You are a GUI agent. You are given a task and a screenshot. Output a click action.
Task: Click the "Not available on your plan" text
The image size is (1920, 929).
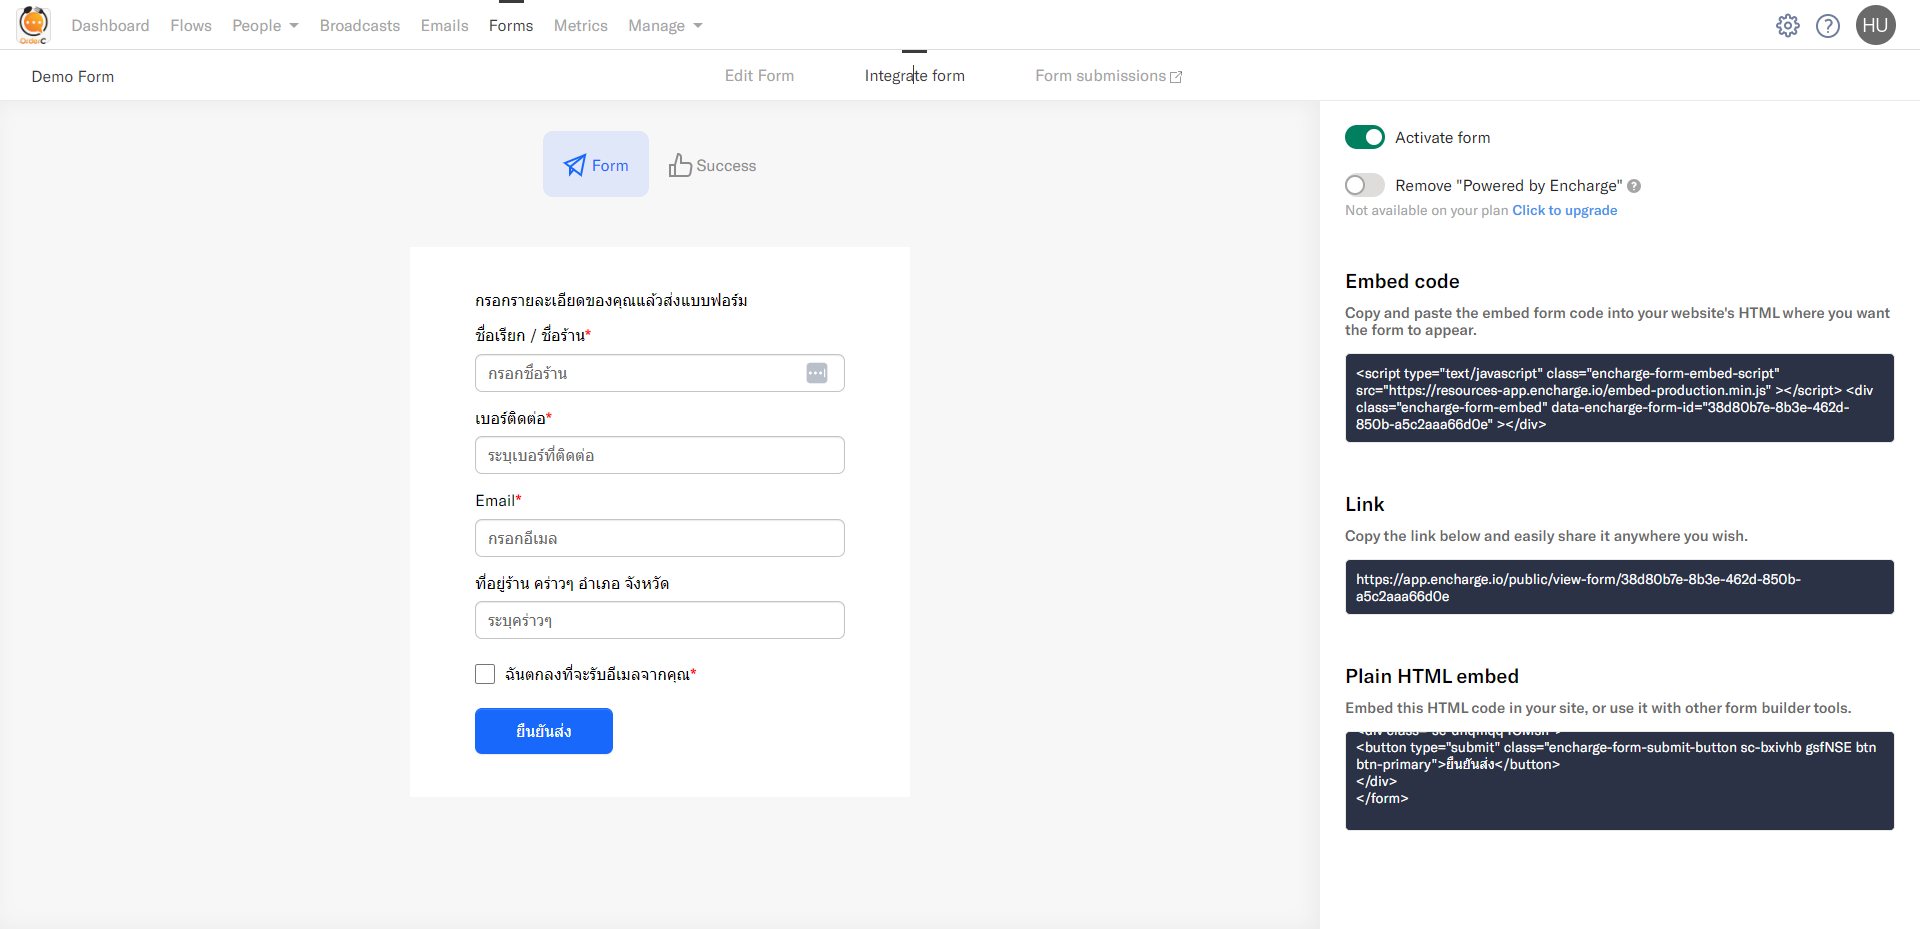[1427, 210]
